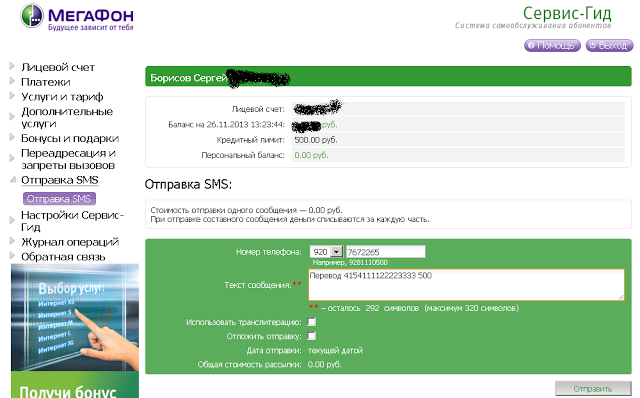Screen dimensions: 640x398
Task: Open Журнал операций menu item
Action: click(x=70, y=242)
